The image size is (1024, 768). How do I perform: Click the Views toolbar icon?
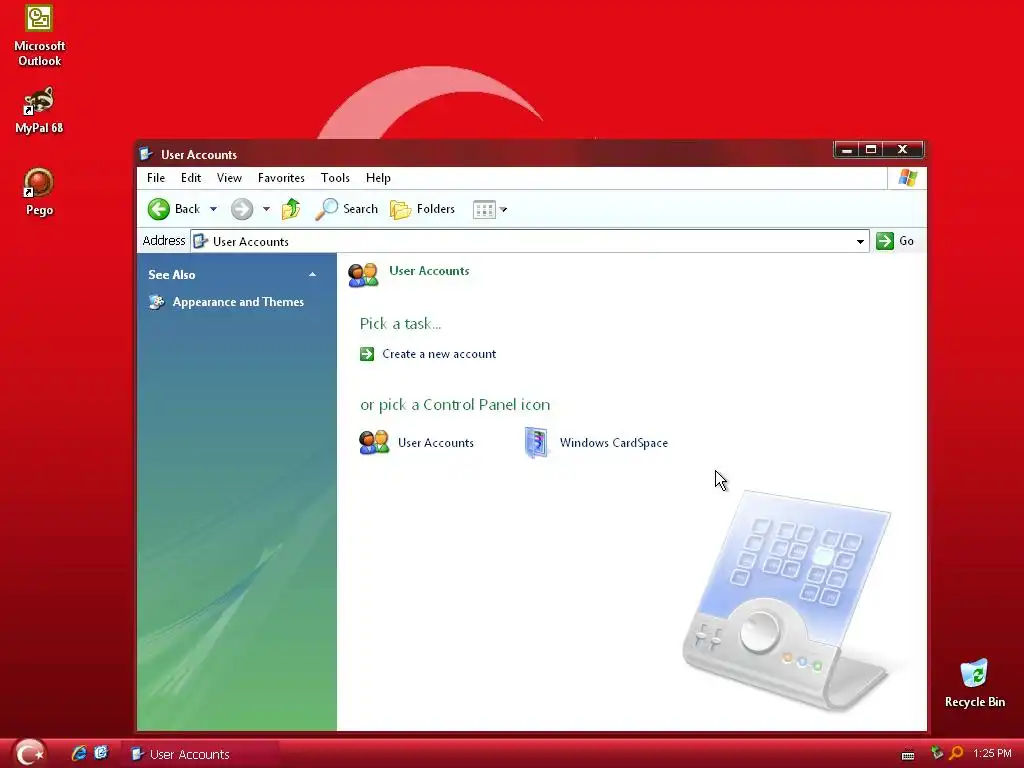(x=484, y=210)
